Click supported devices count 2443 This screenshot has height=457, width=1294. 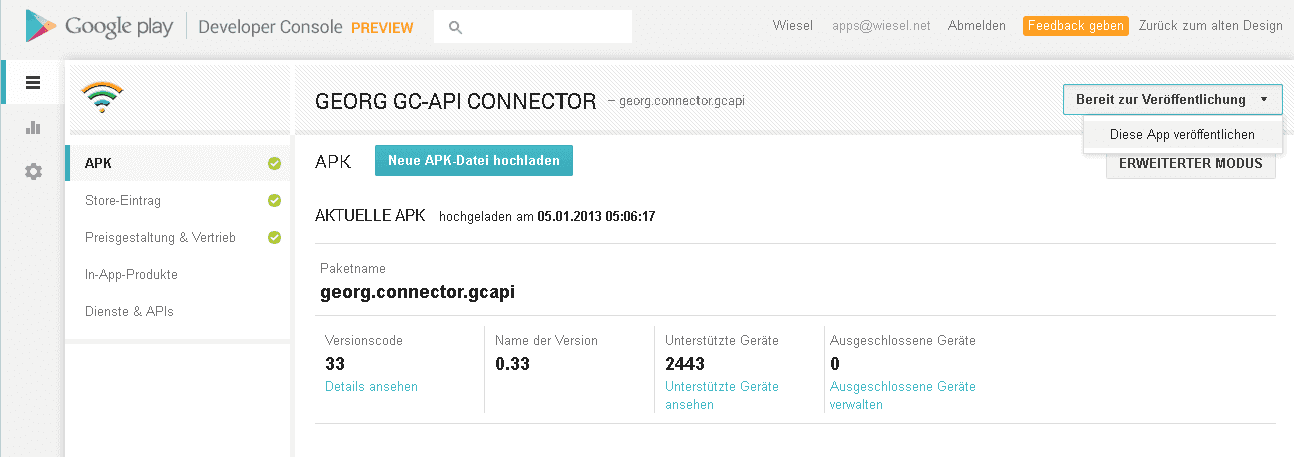tap(685, 363)
